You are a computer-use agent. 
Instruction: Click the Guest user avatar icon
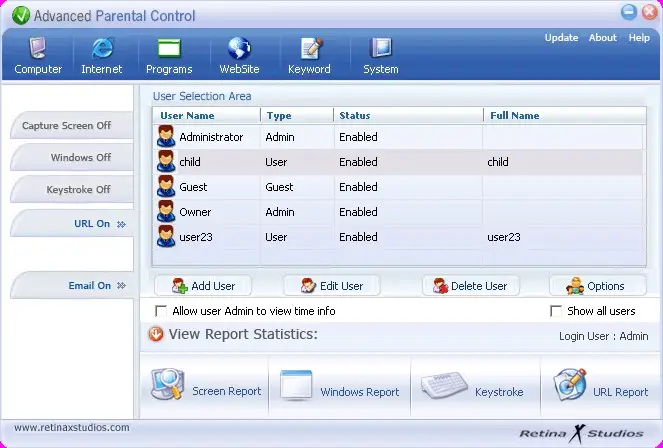(166, 186)
